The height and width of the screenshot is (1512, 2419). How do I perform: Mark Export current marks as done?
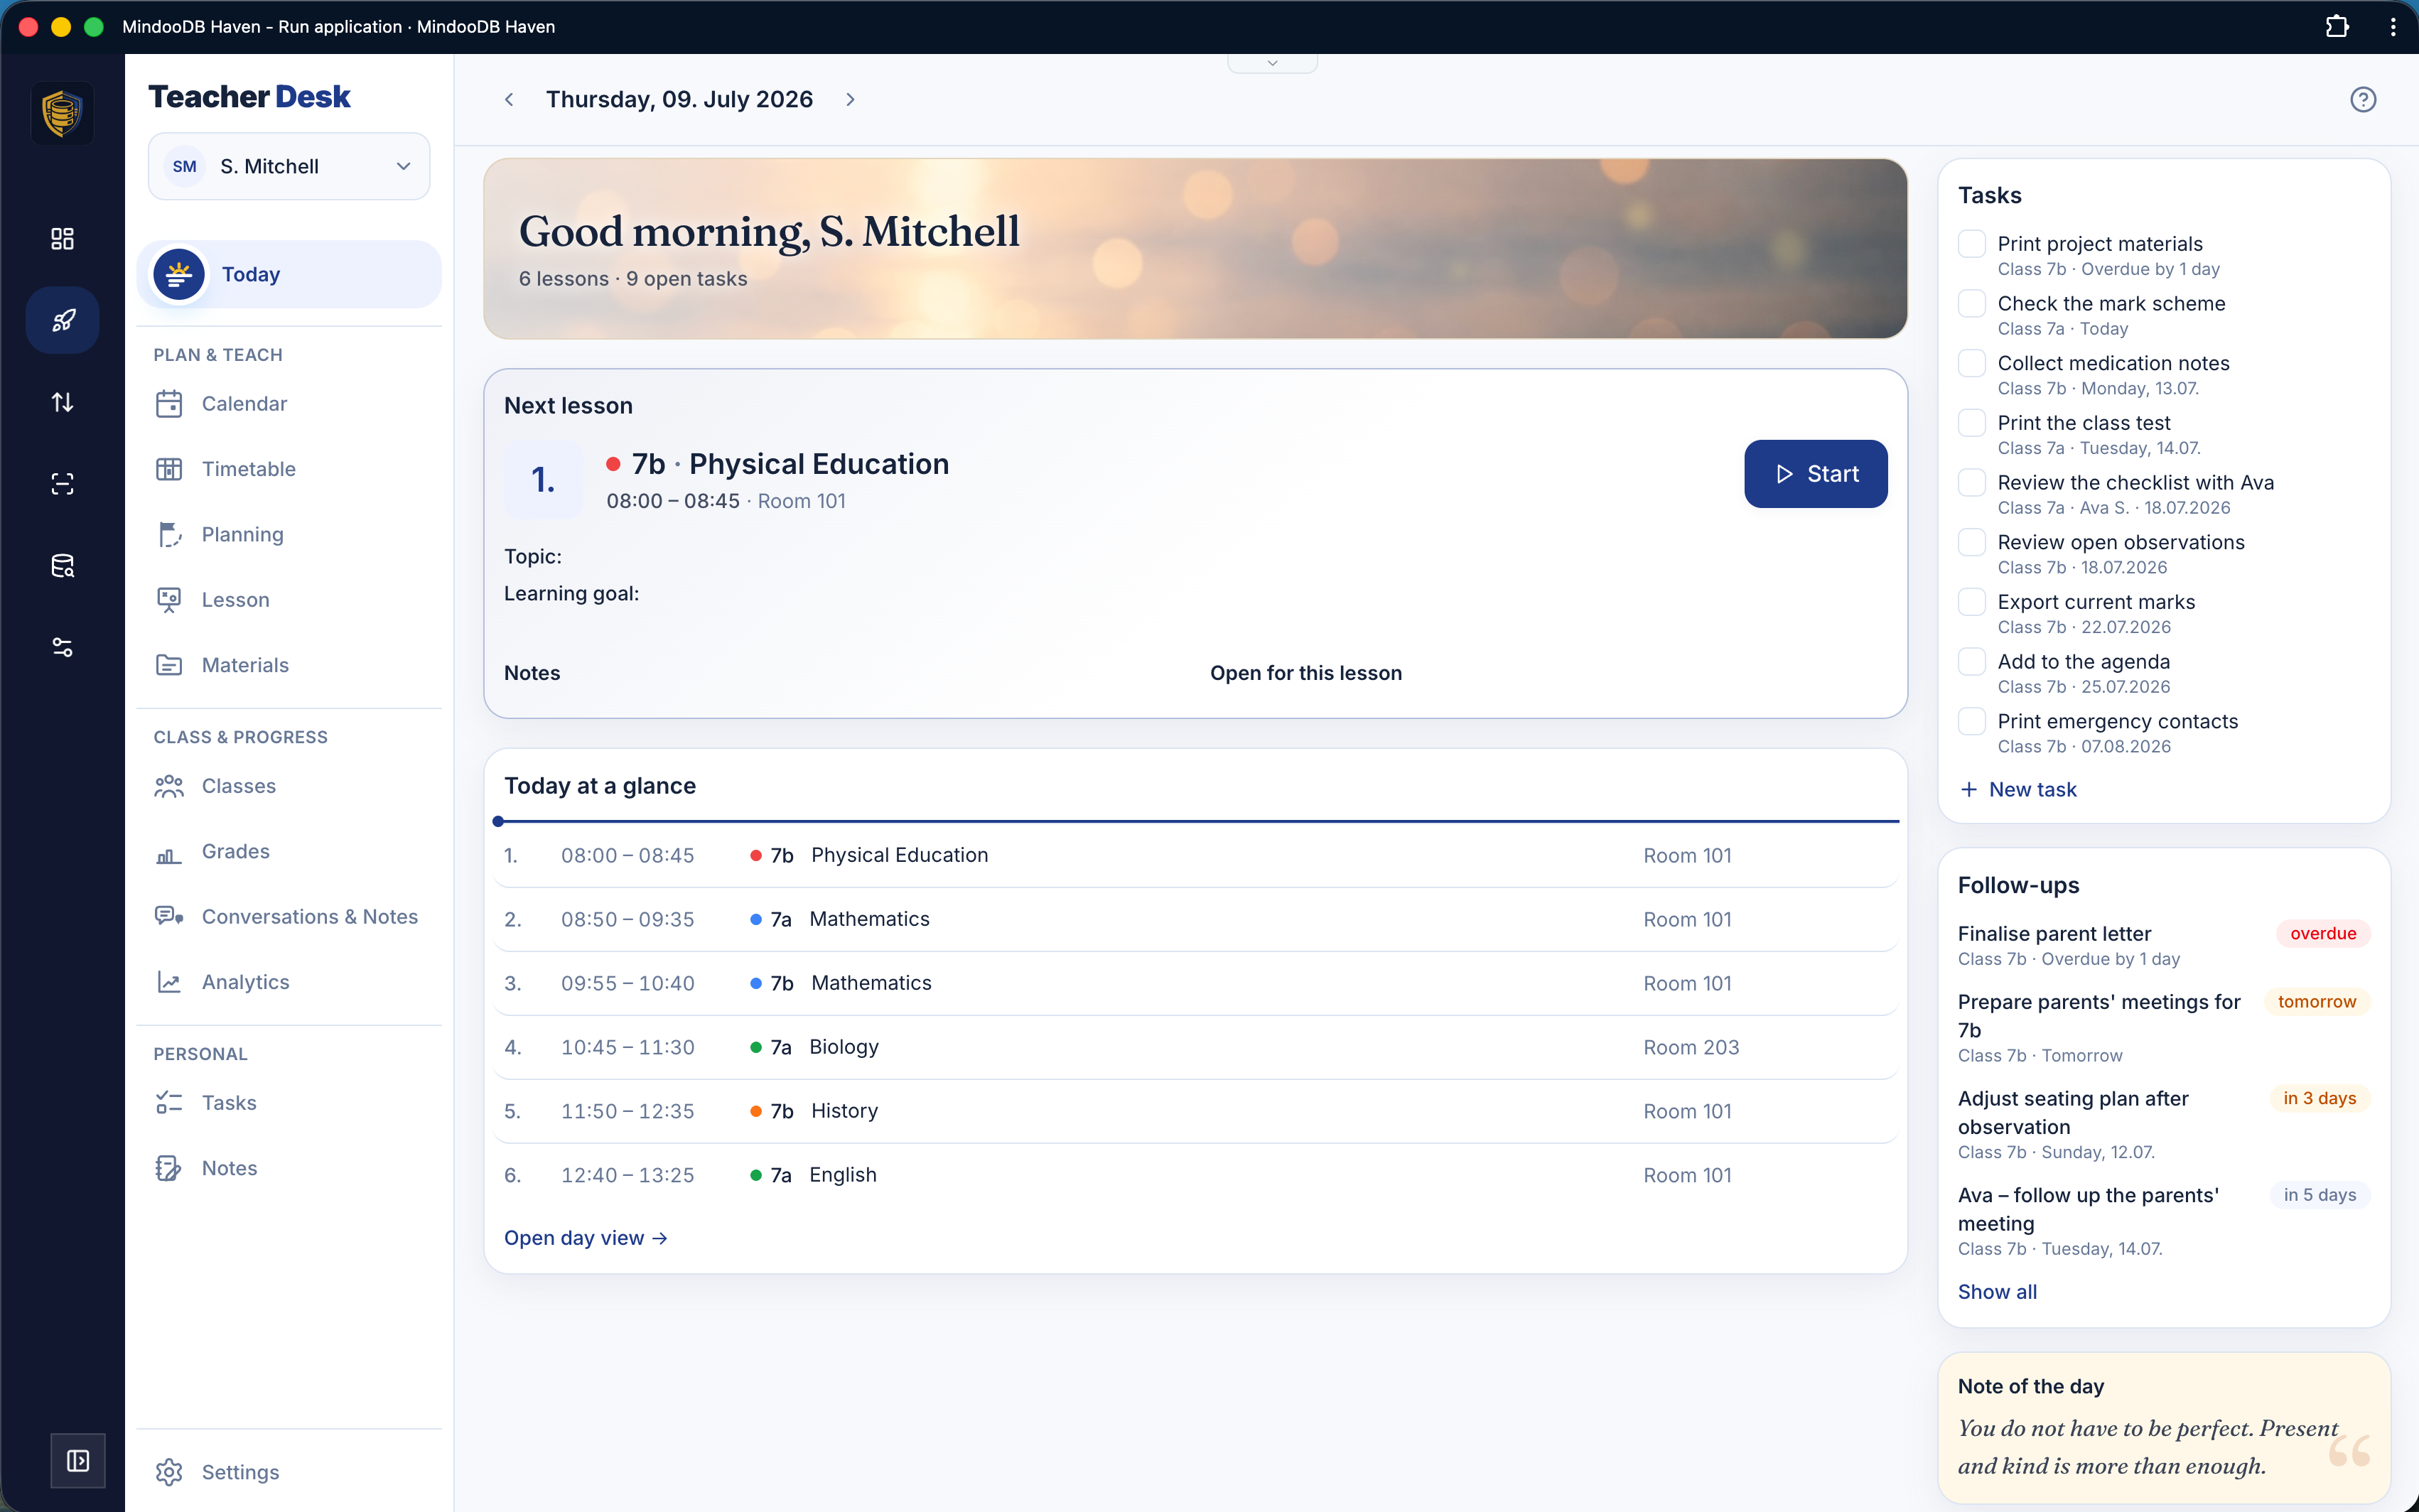coord(1971,601)
